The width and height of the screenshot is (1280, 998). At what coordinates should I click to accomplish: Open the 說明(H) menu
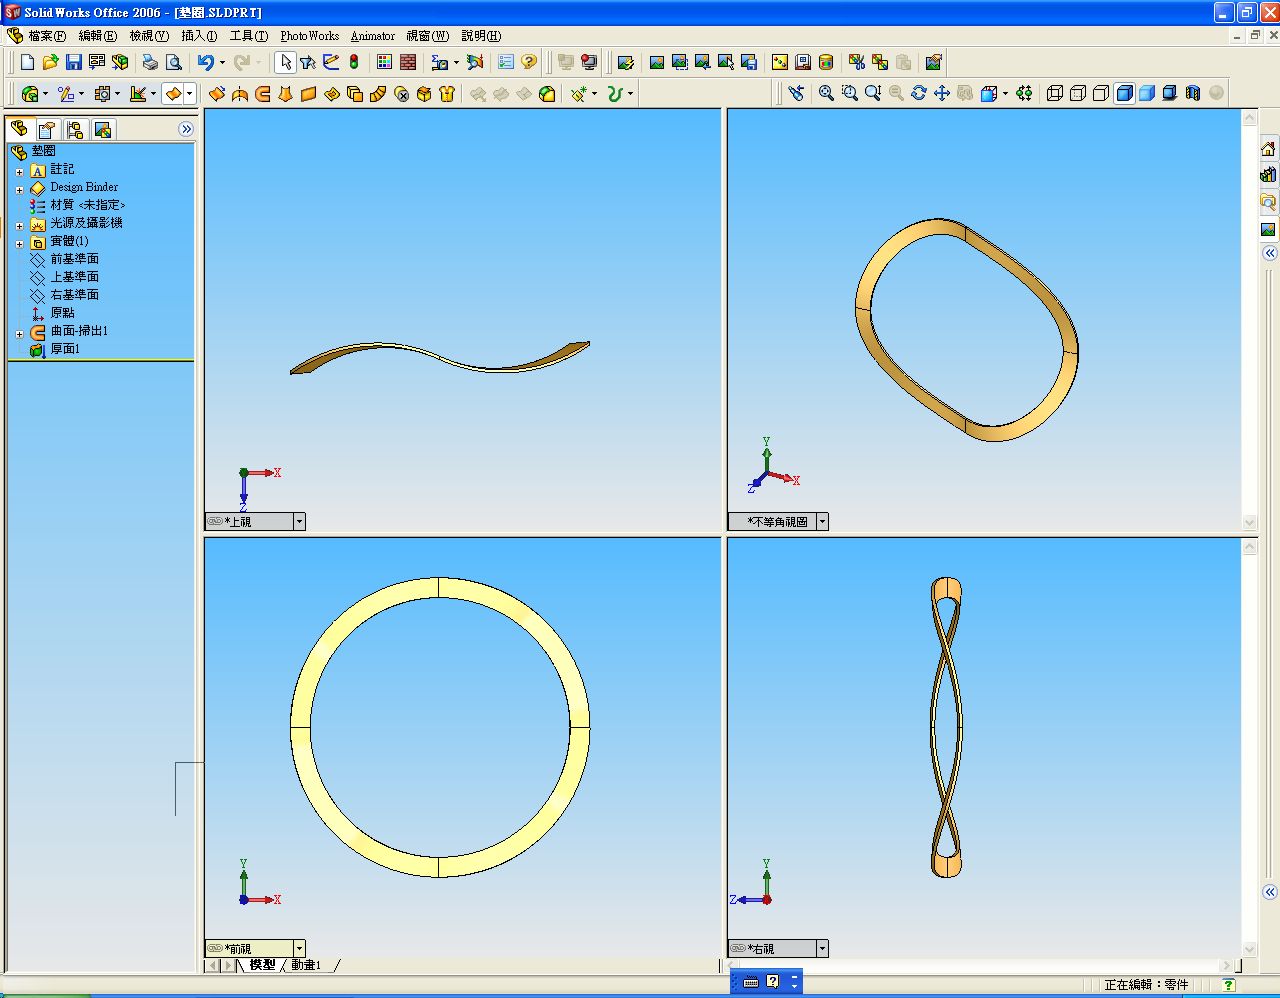(481, 36)
